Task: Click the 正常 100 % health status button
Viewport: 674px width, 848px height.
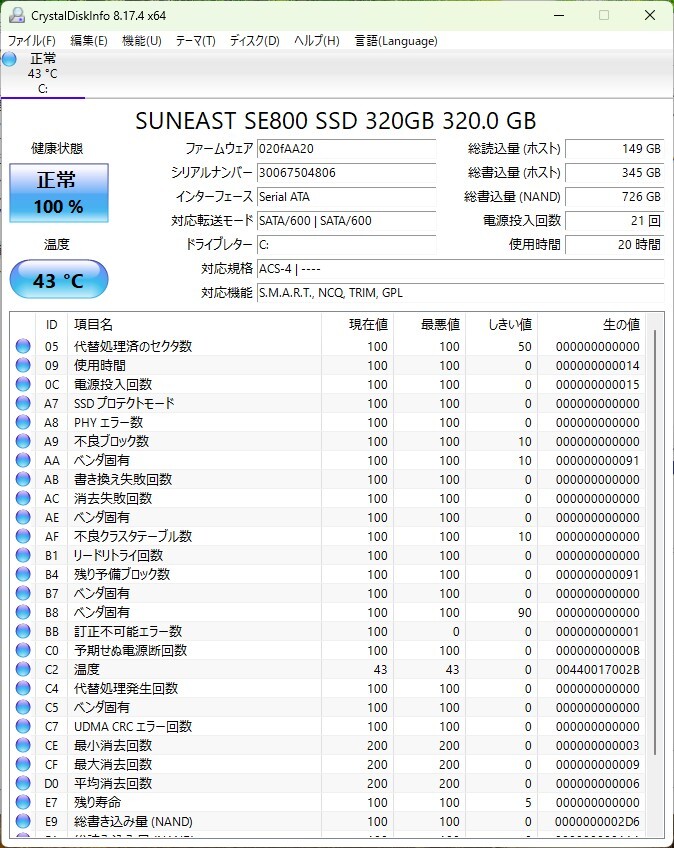Action: (x=59, y=193)
